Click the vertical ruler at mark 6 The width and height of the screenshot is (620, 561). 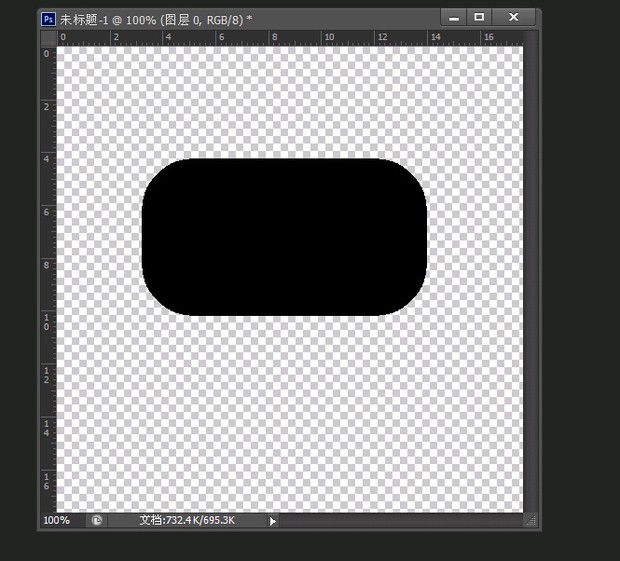click(47, 211)
